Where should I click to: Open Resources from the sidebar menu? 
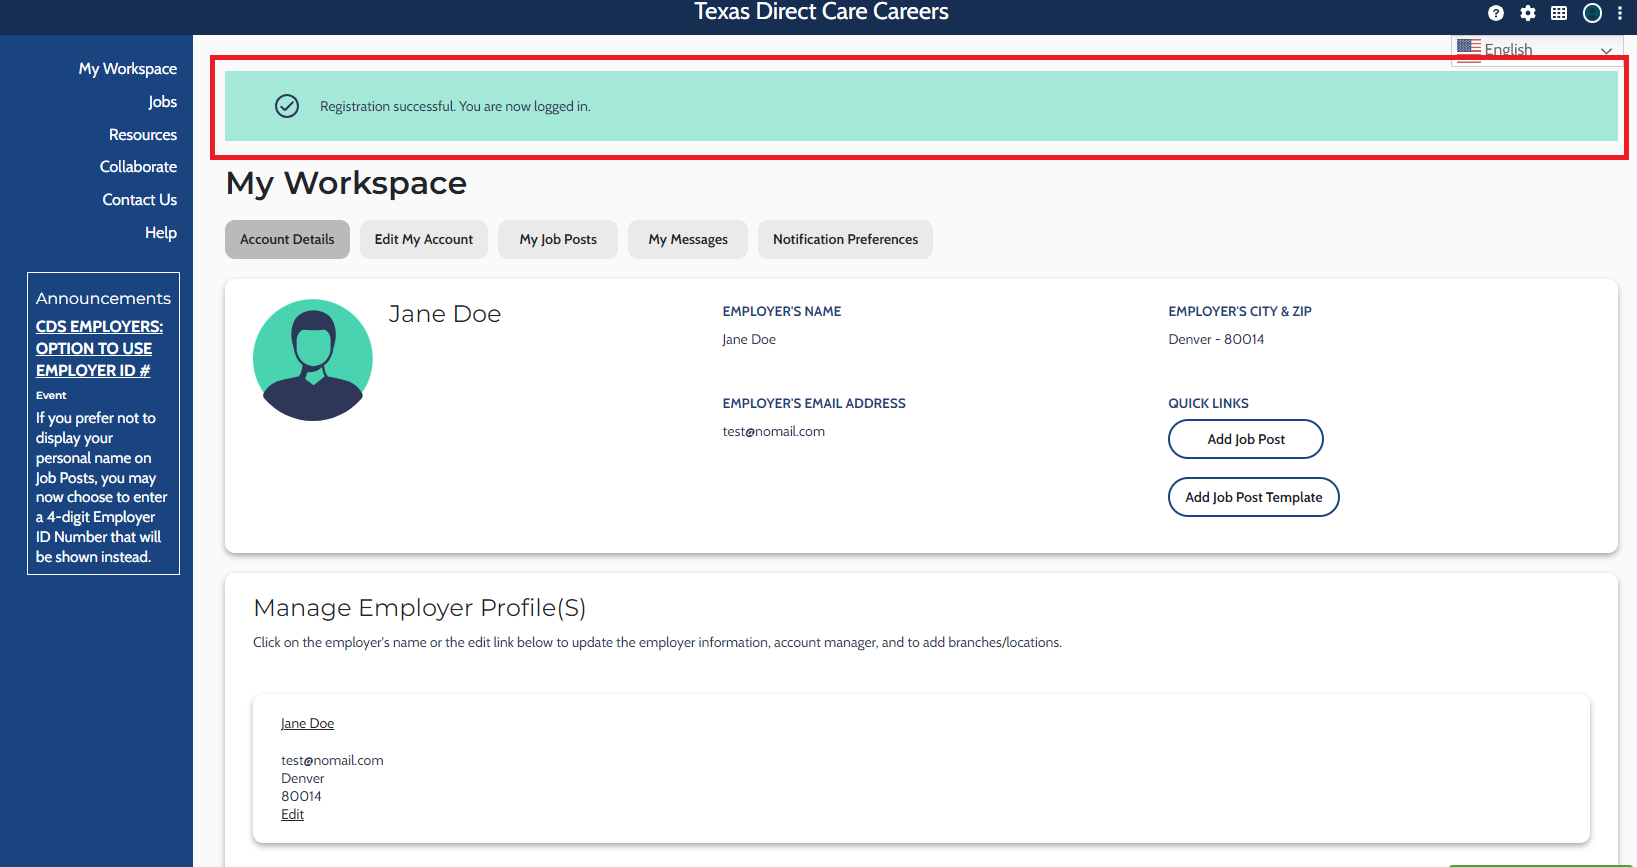(143, 135)
